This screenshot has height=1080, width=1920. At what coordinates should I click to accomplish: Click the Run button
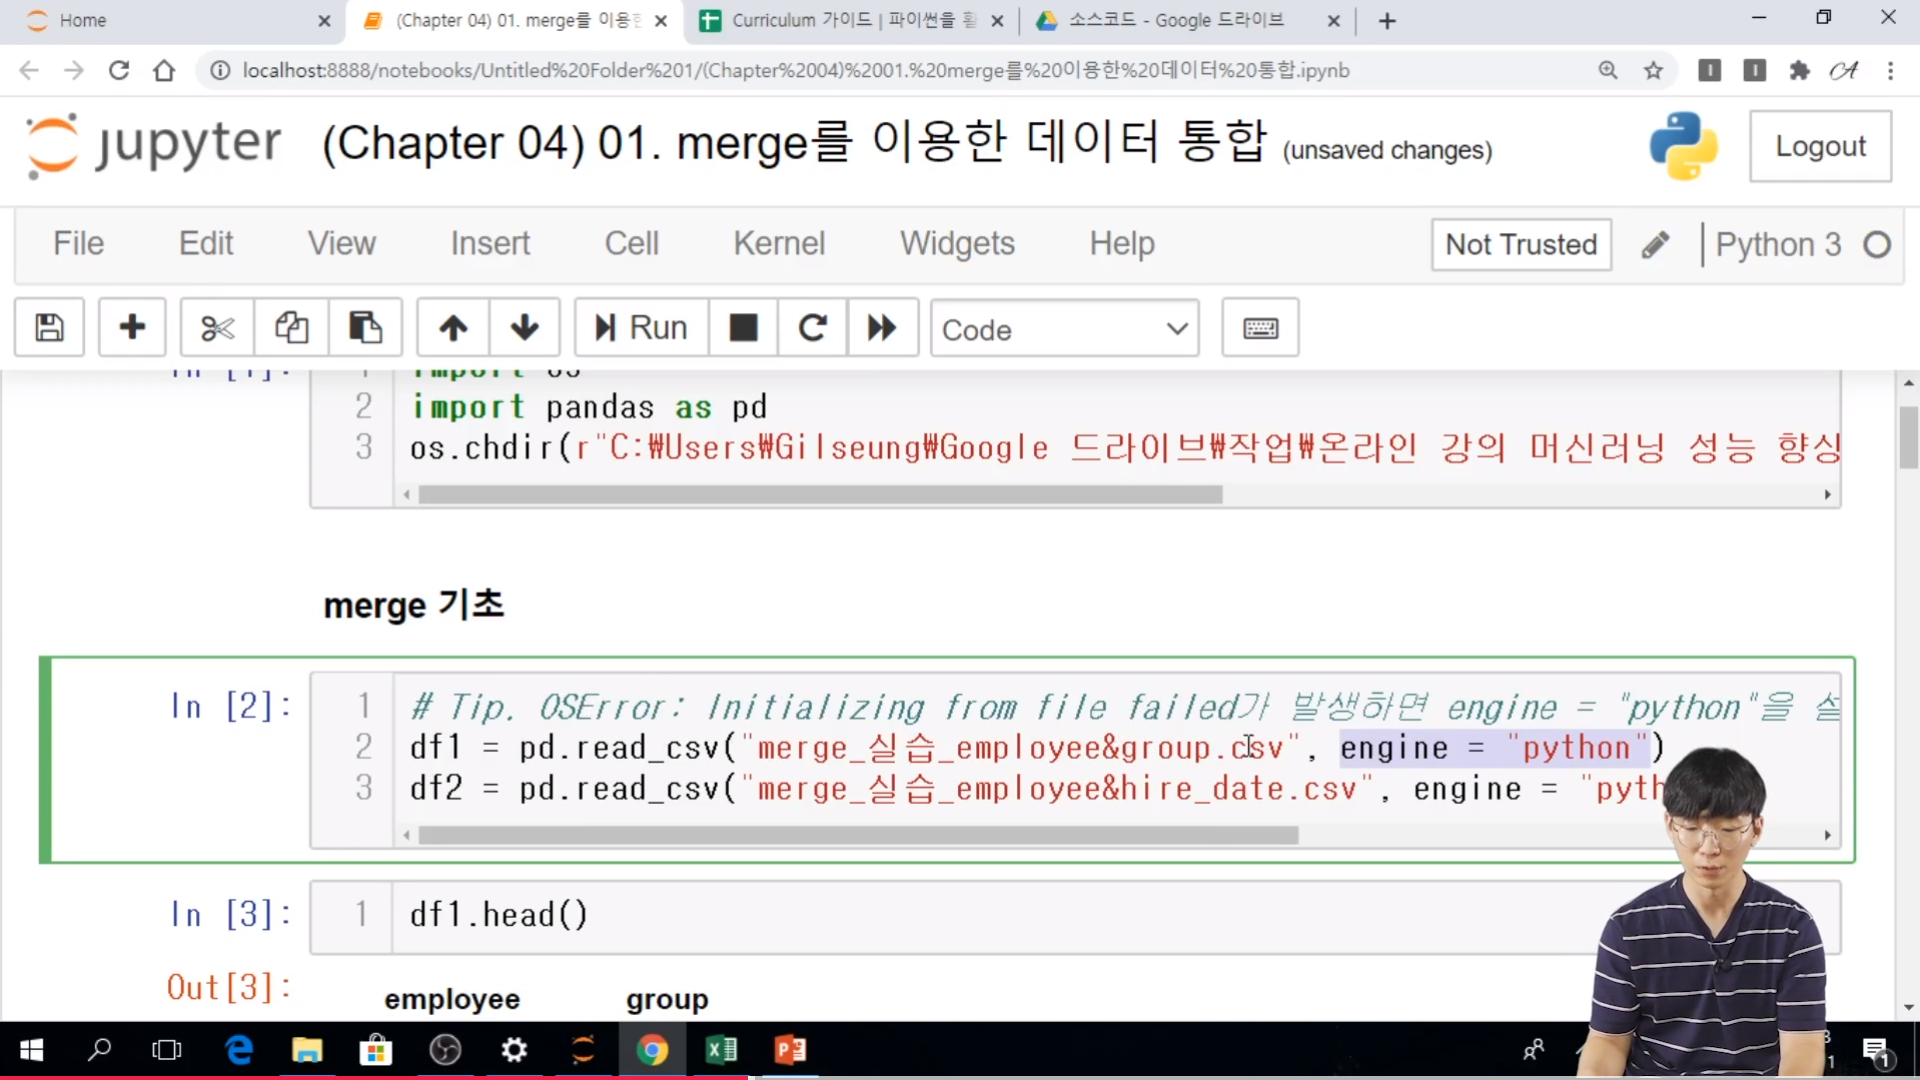tap(641, 327)
